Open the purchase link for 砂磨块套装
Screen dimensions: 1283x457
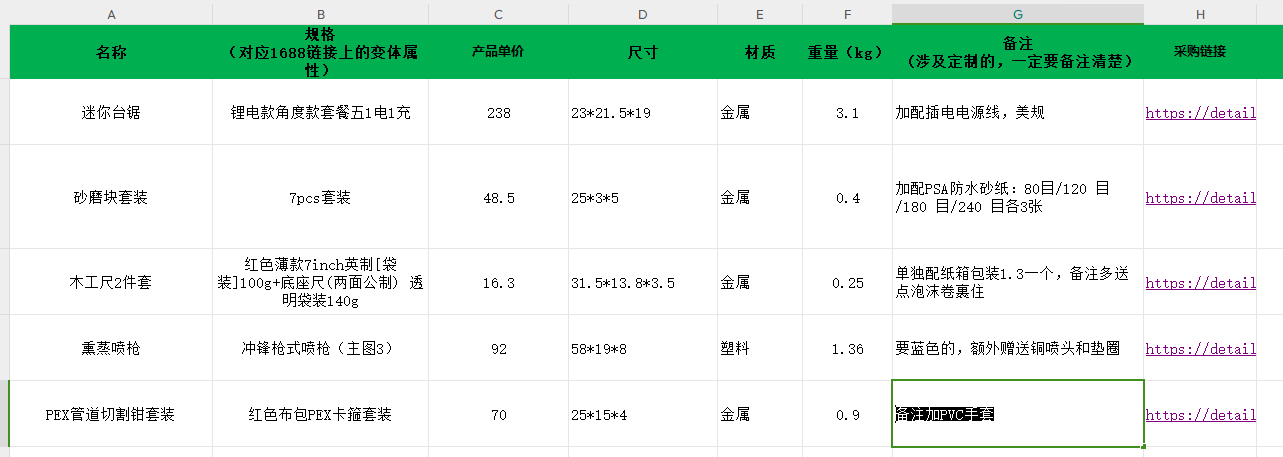pos(1200,198)
